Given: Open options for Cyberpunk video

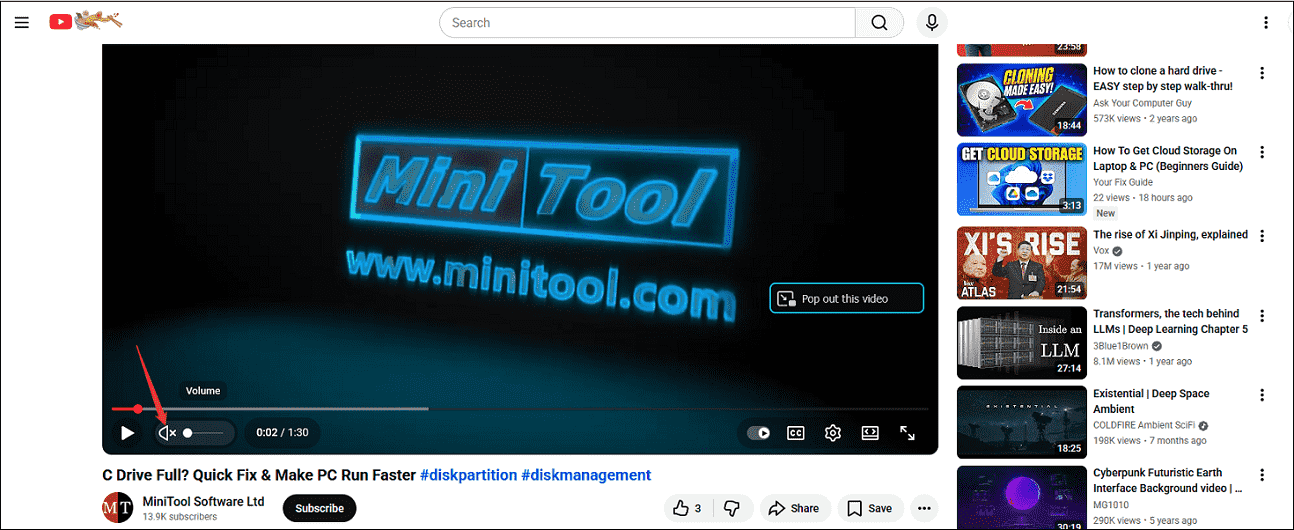Looking at the screenshot, I should pos(1262,474).
